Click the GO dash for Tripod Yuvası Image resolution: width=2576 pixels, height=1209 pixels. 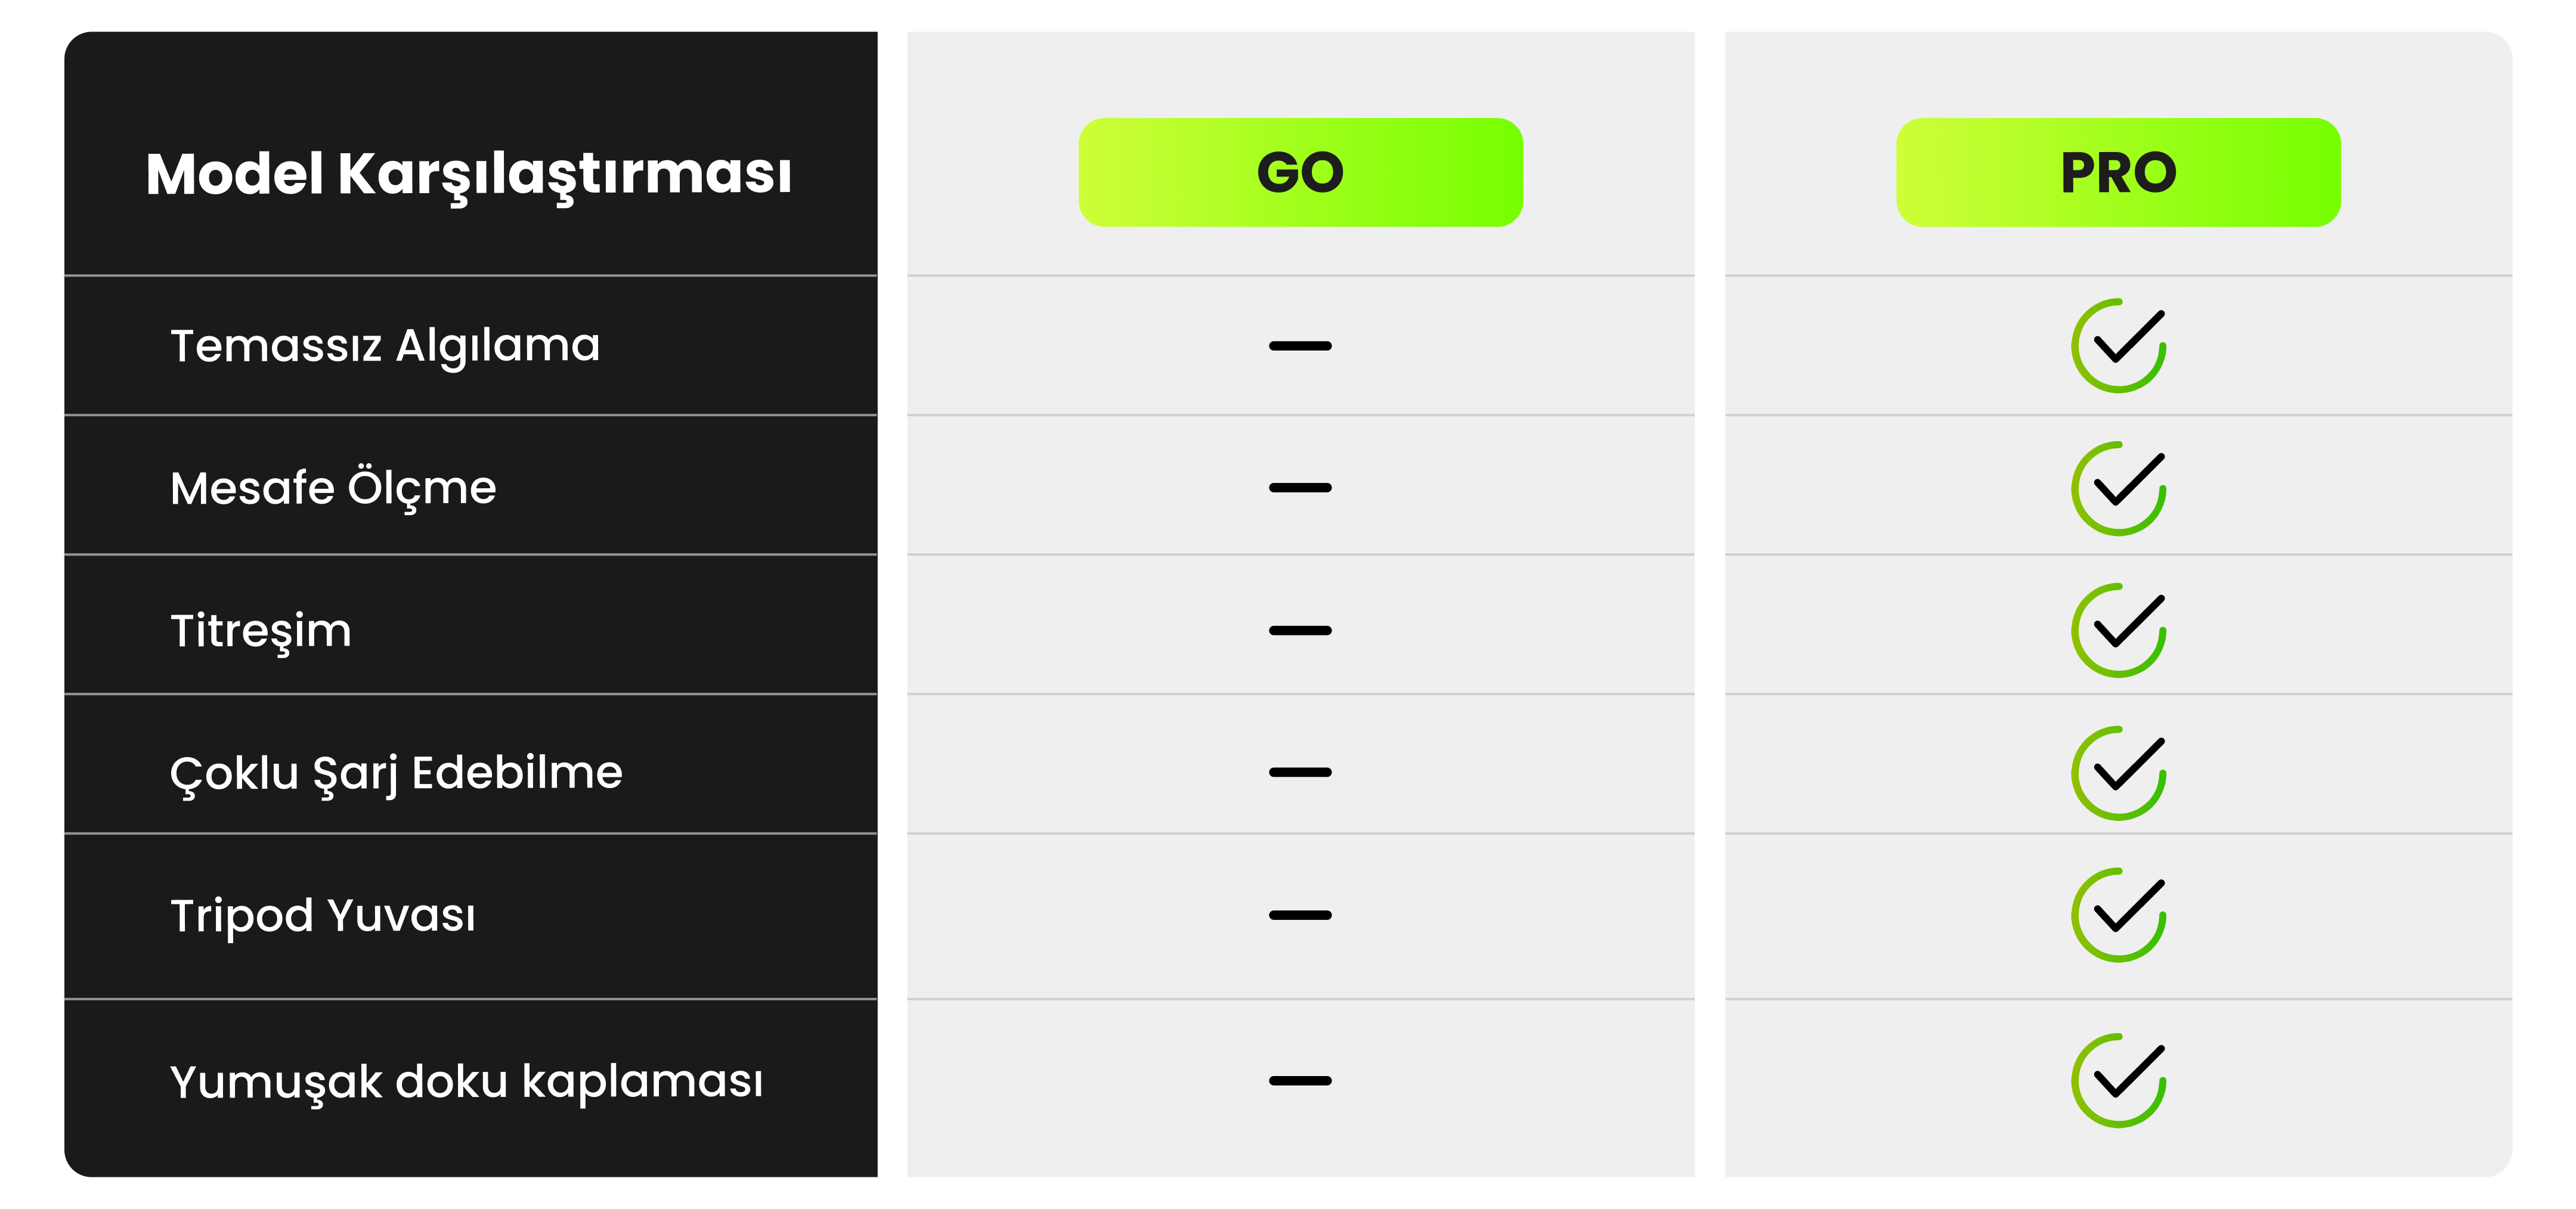pyautogui.click(x=1300, y=915)
